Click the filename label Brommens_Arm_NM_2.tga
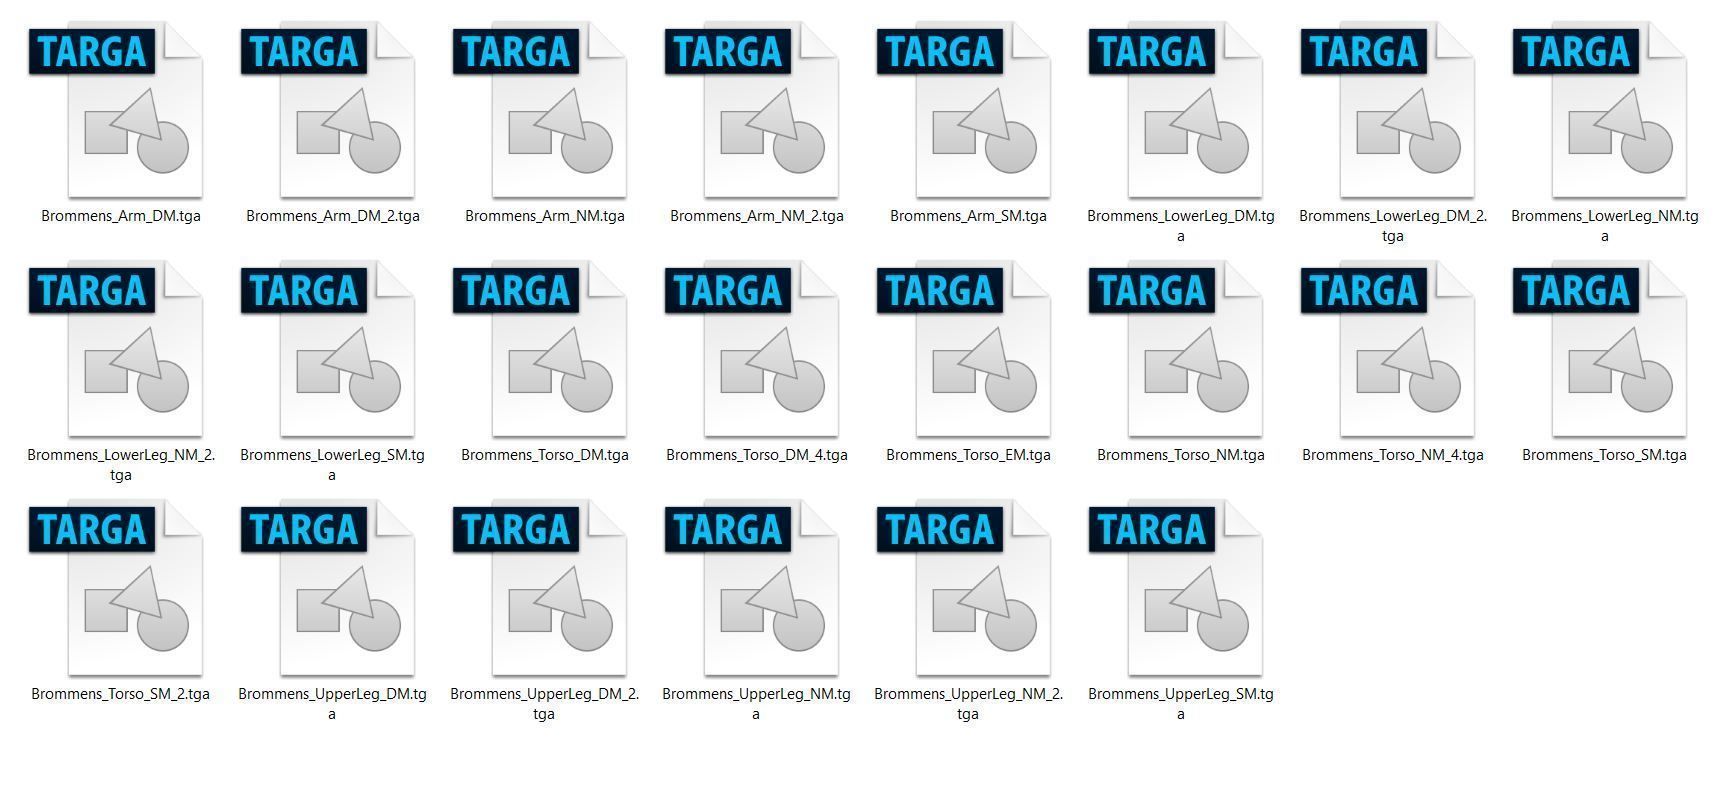Screen dimensions: 1720x804 click(x=757, y=216)
